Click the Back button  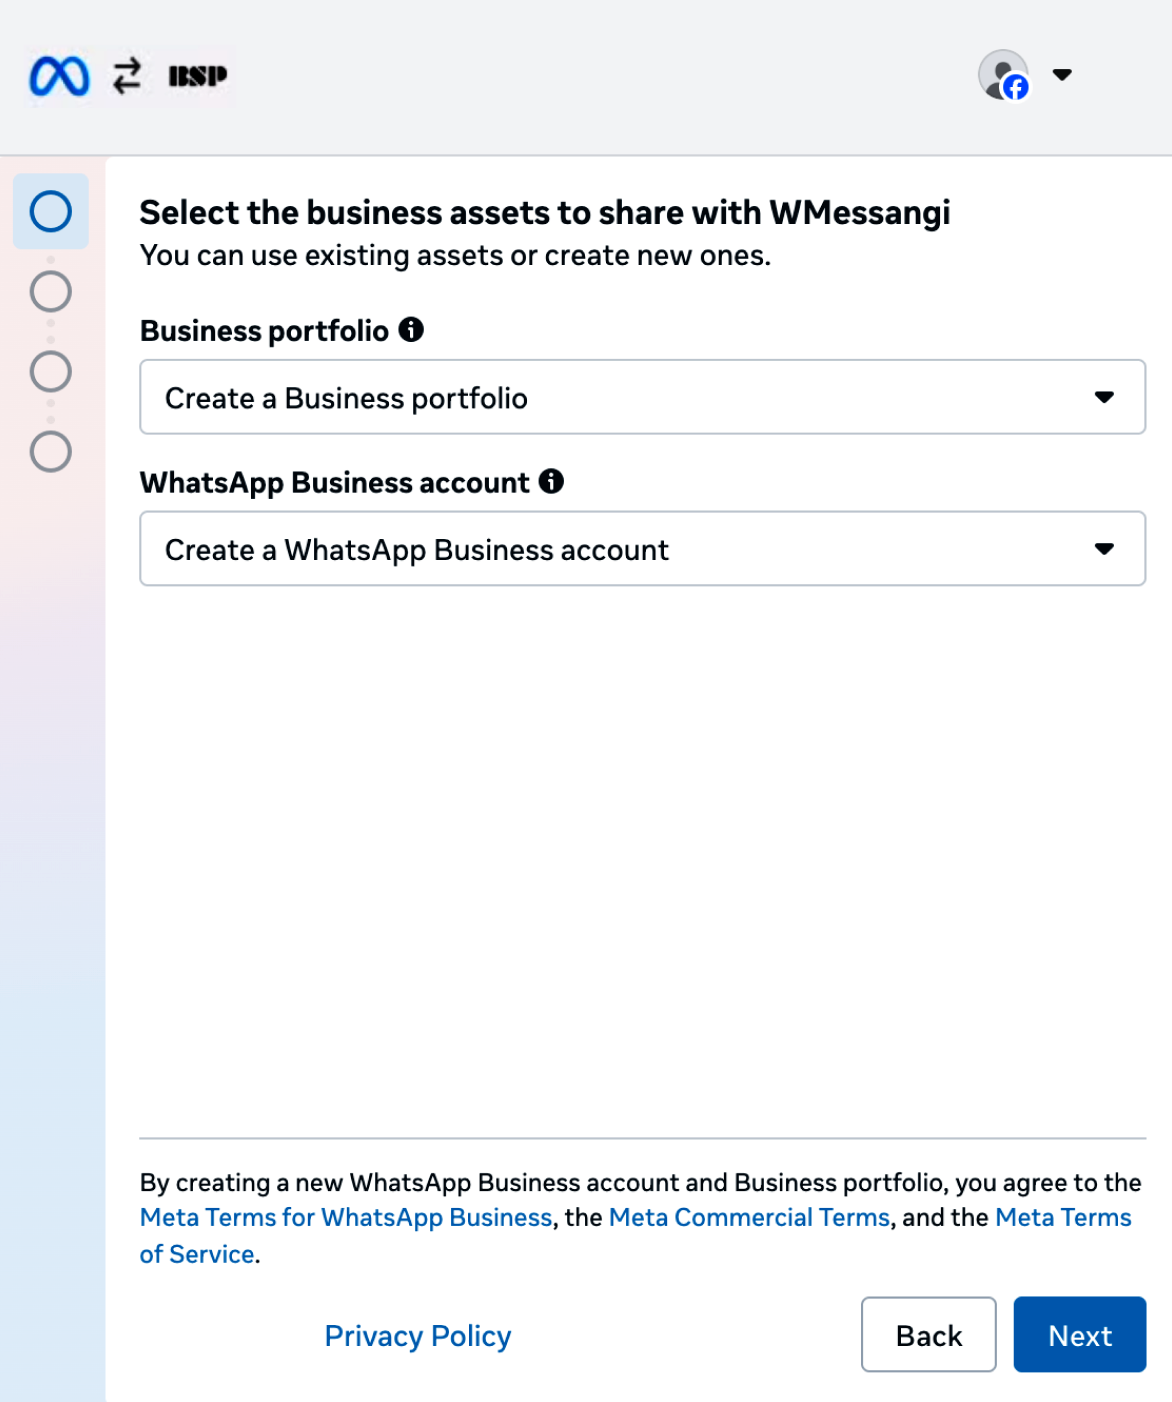pyautogui.click(x=929, y=1335)
